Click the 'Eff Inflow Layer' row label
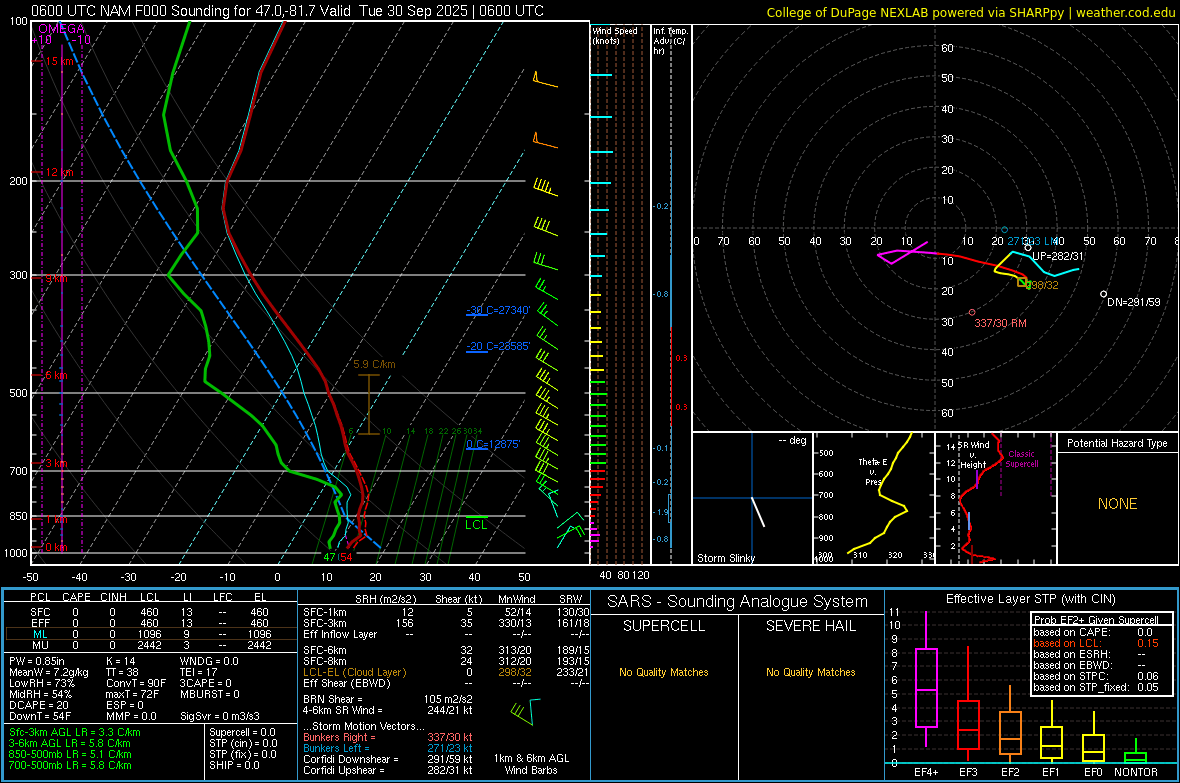 tap(340, 634)
